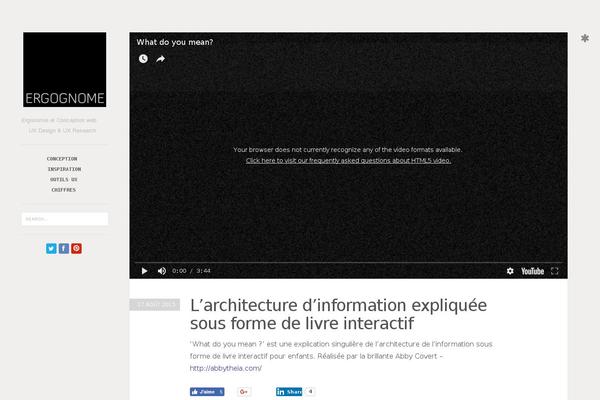Screen dimensions: 600x400
Task: Open the HTML5 video FAQ link
Action: pos(348,160)
